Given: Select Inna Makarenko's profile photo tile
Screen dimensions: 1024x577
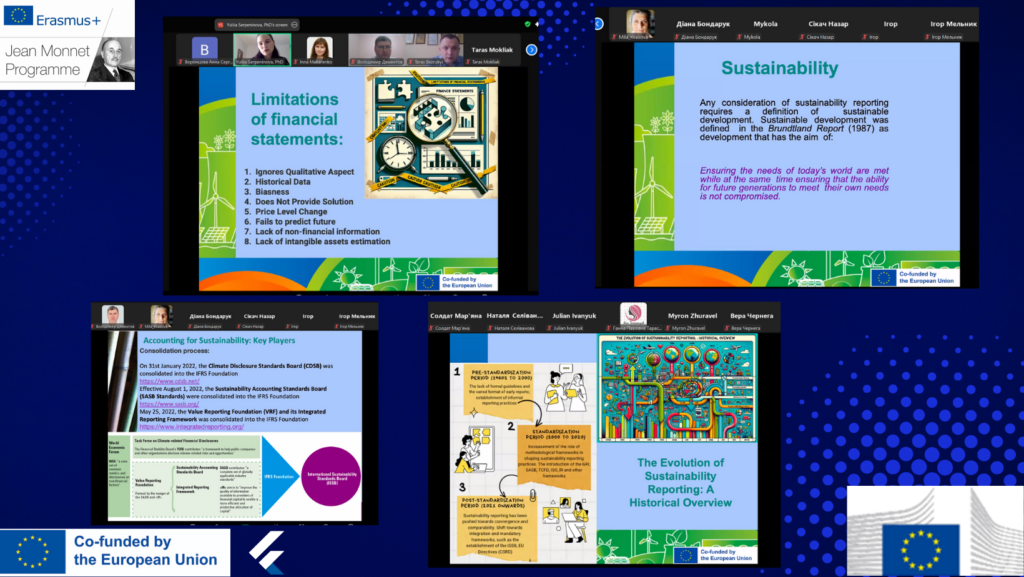Looking at the screenshot, I should pos(319,49).
